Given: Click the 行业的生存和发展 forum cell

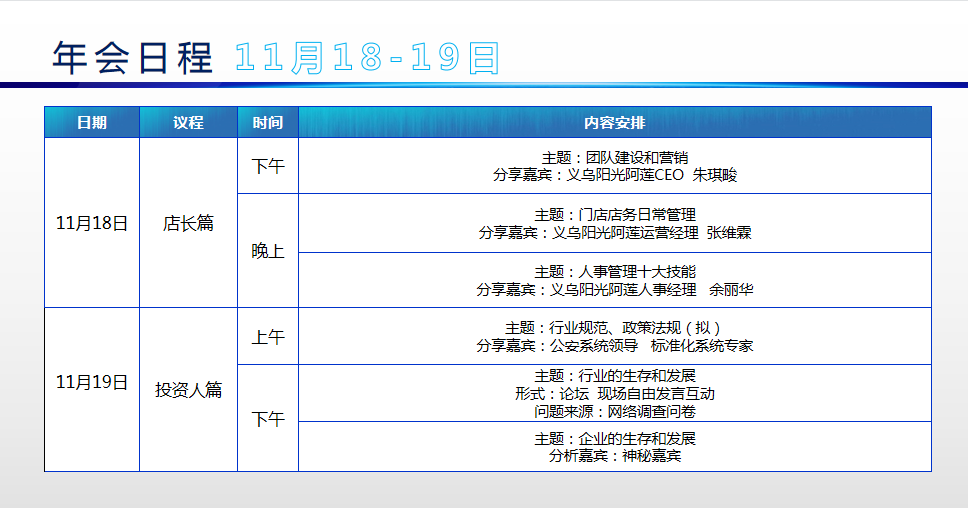Looking at the screenshot, I should (614, 393).
